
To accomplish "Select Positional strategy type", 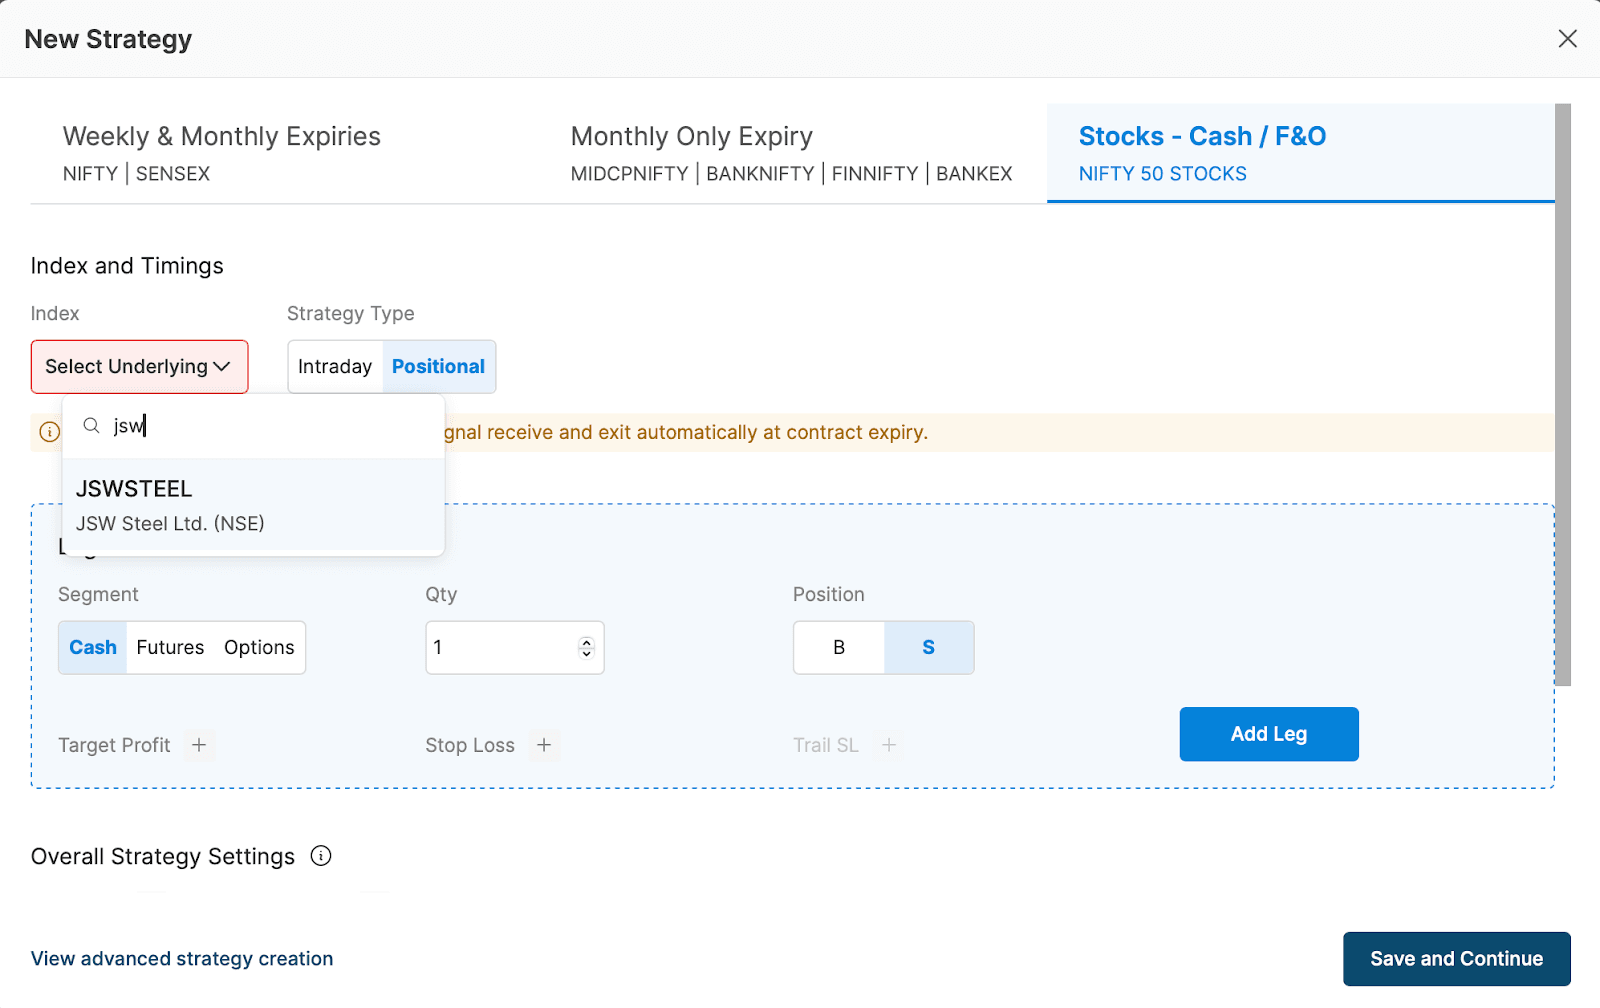I will (x=438, y=367).
